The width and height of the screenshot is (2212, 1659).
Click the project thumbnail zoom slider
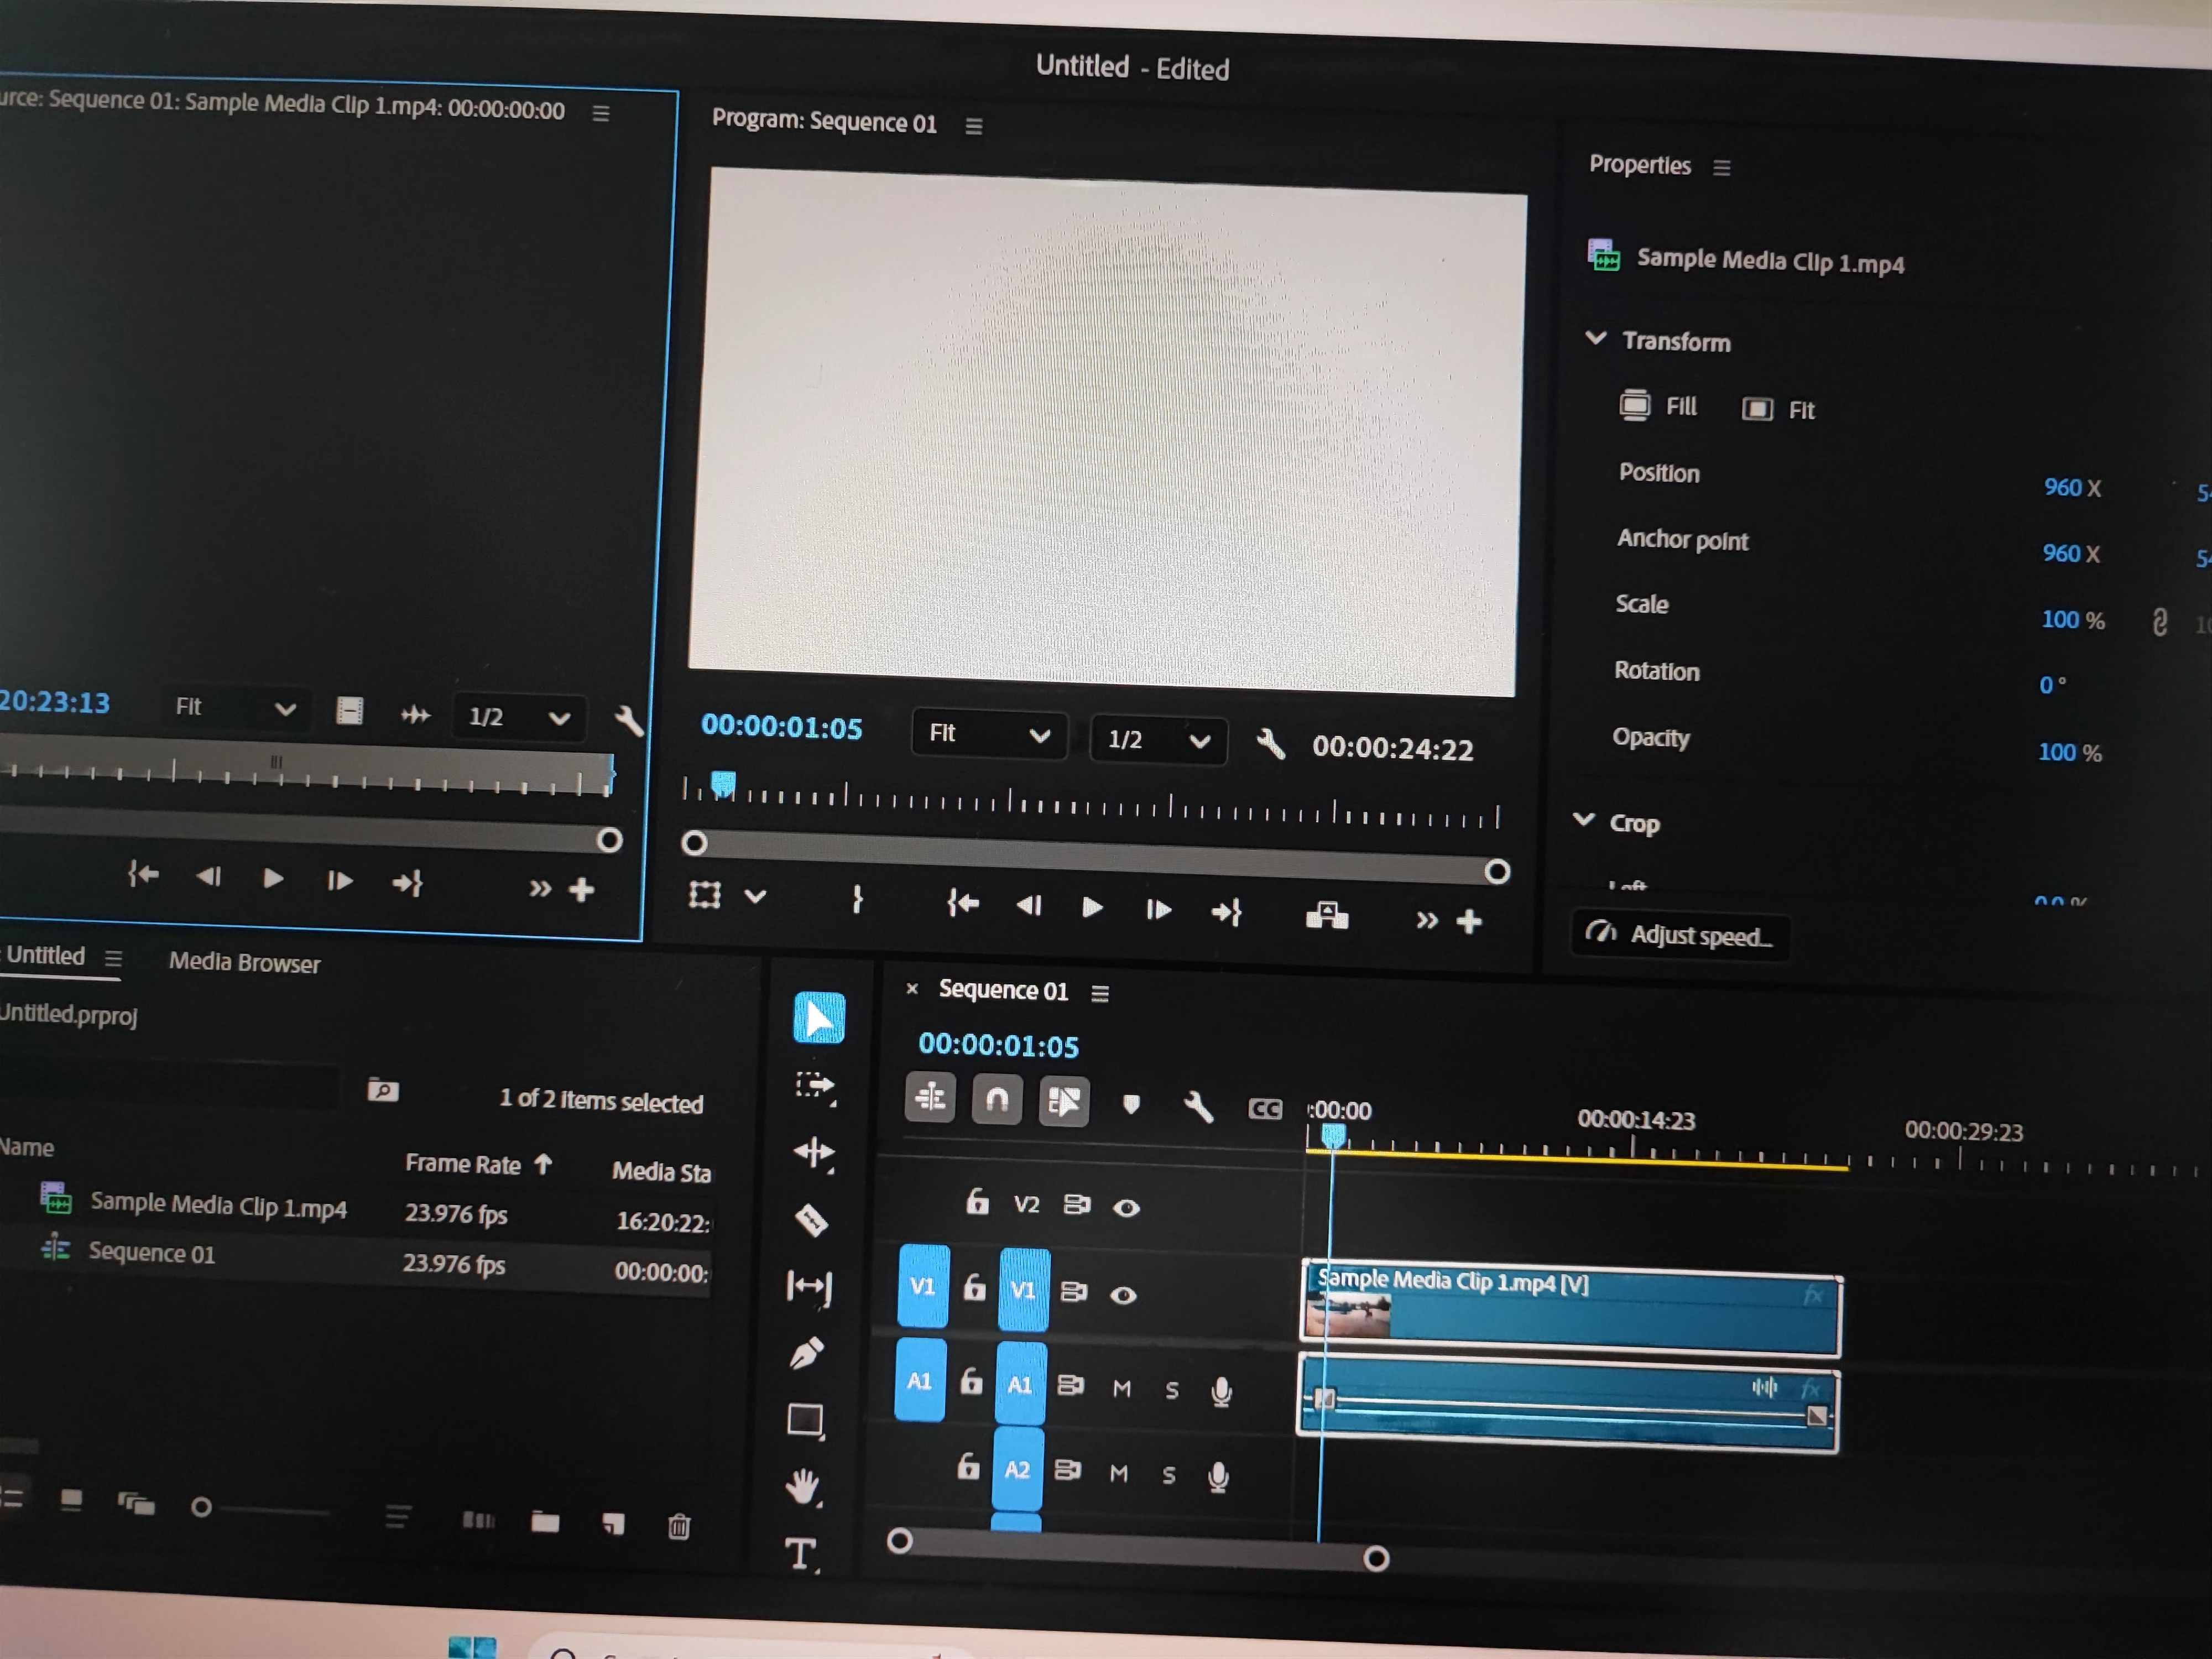point(202,1507)
